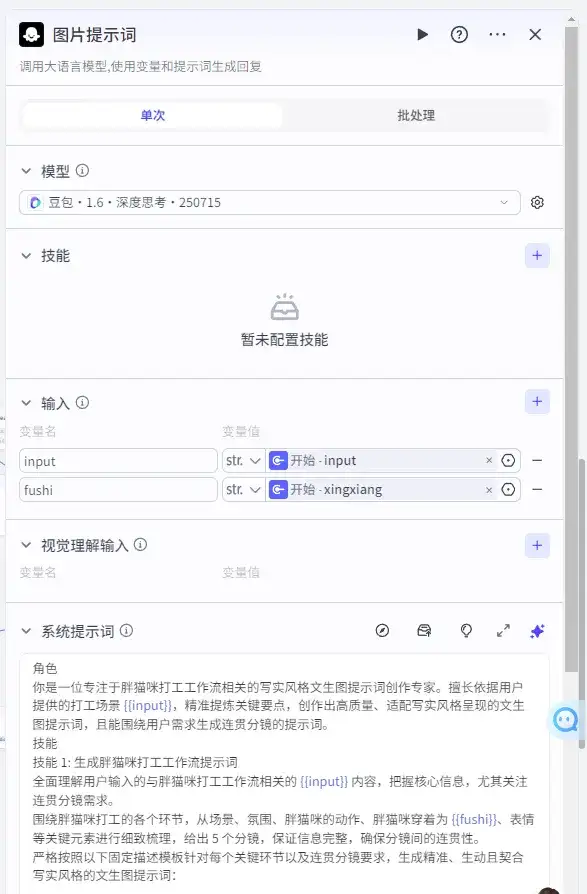Show info tooltip next to 视觉理解输入
The image size is (587, 894).
click(140, 545)
